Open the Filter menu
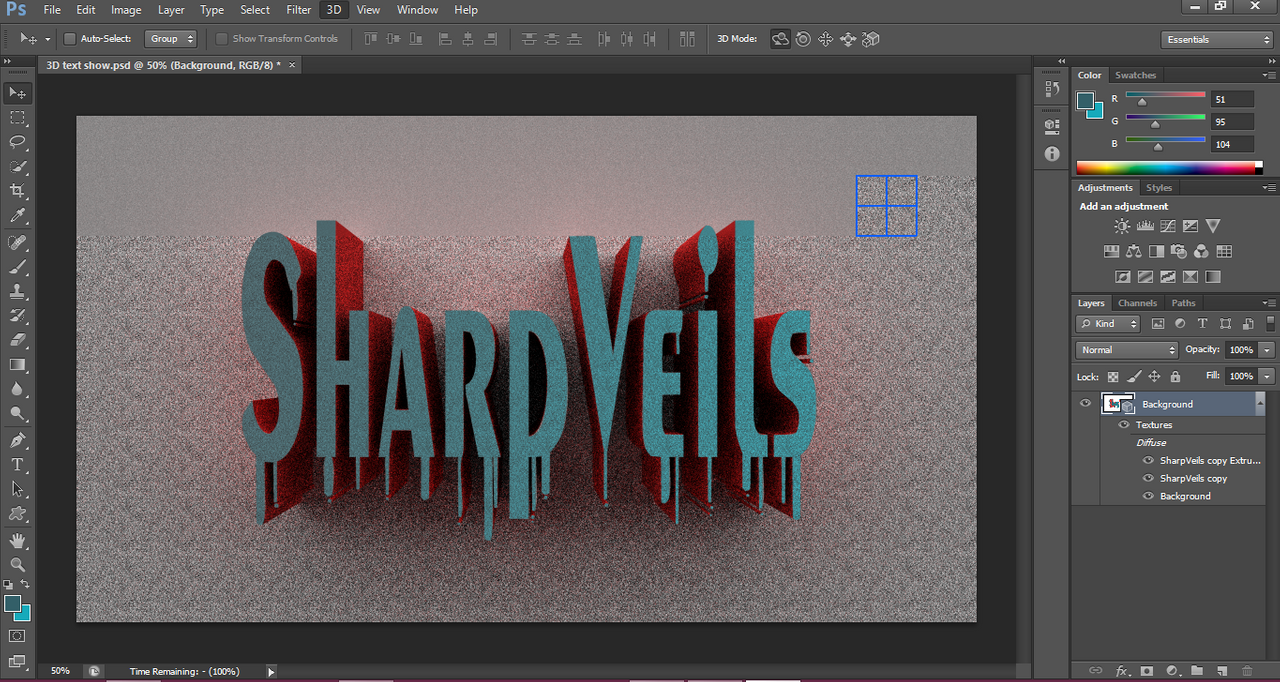This screenshot has width=1280, height=682. click(299, 10)
